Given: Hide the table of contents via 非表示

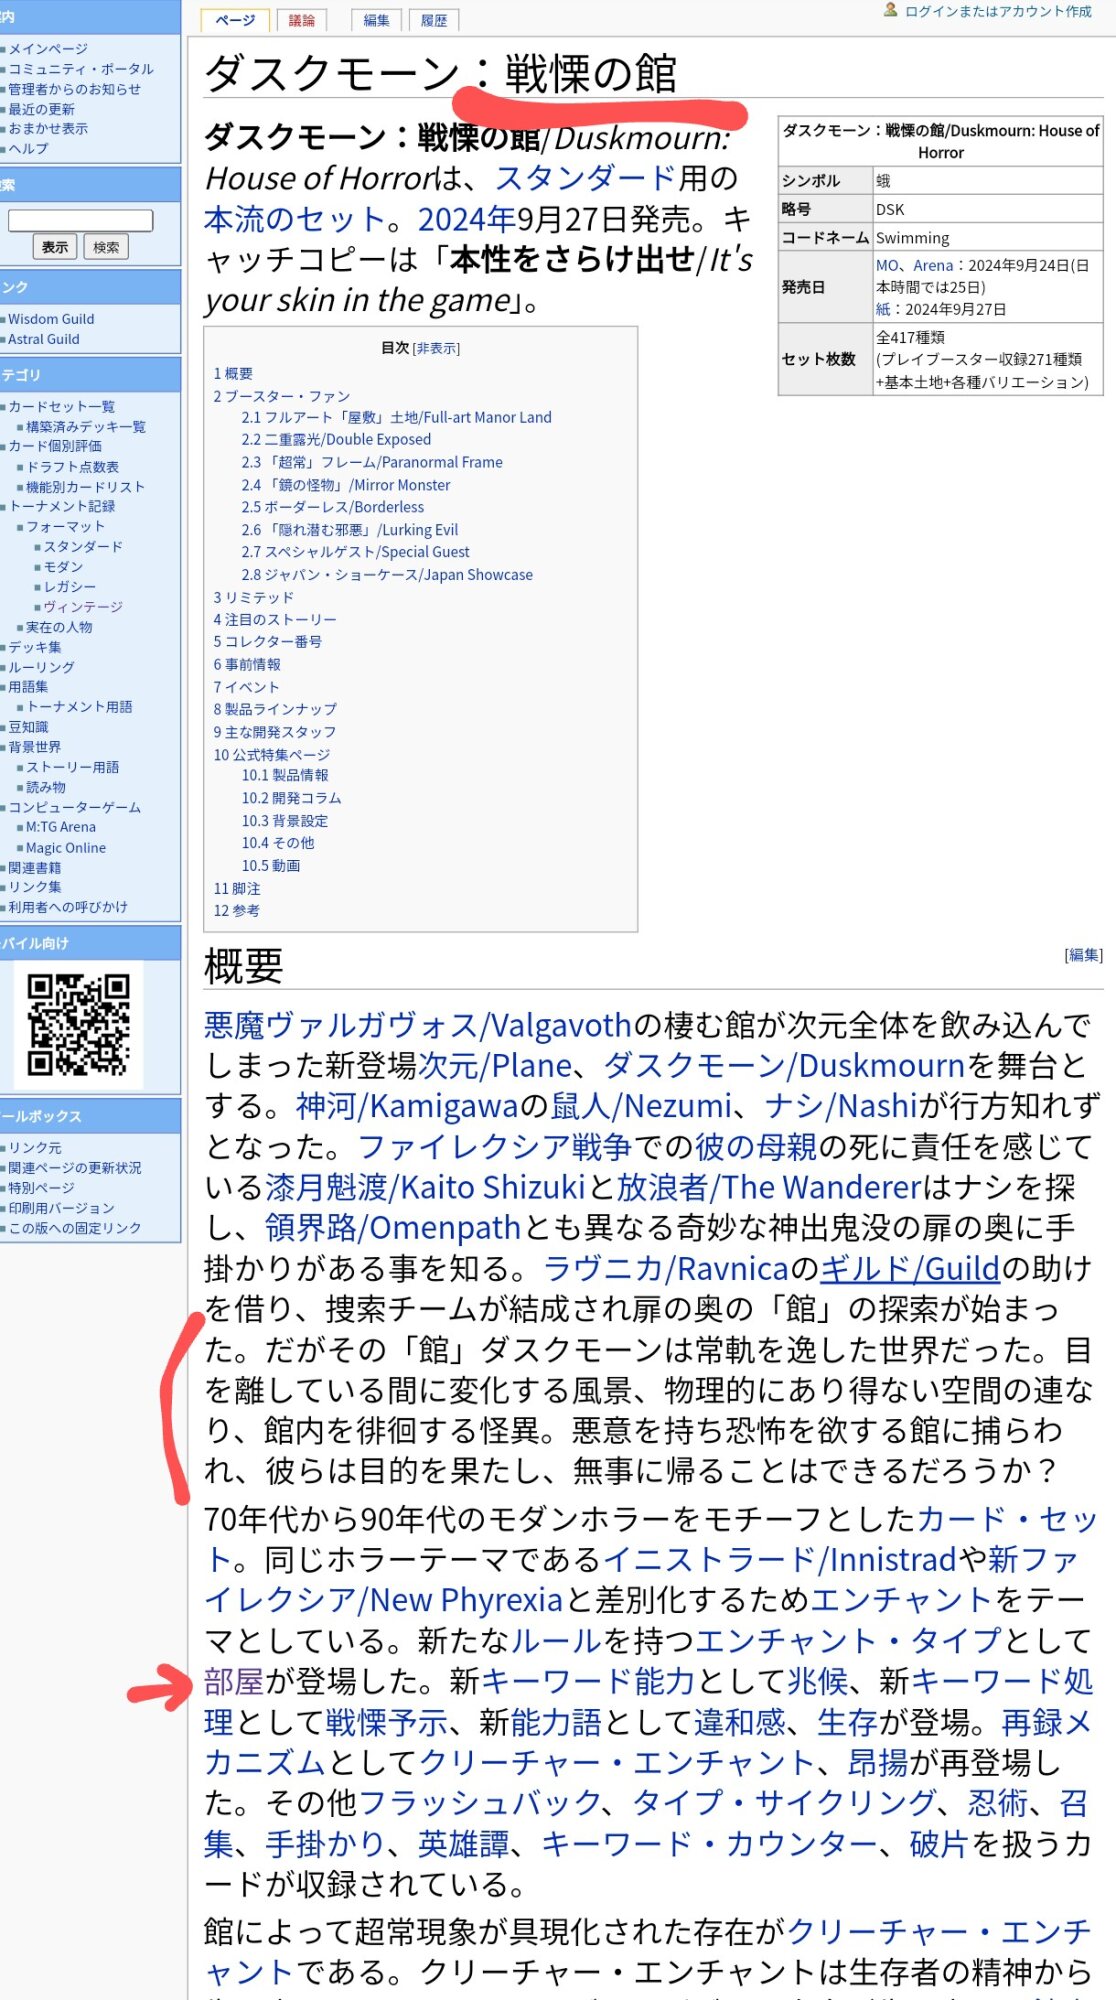Looking at the screenshot, I should tap(436, 348).
